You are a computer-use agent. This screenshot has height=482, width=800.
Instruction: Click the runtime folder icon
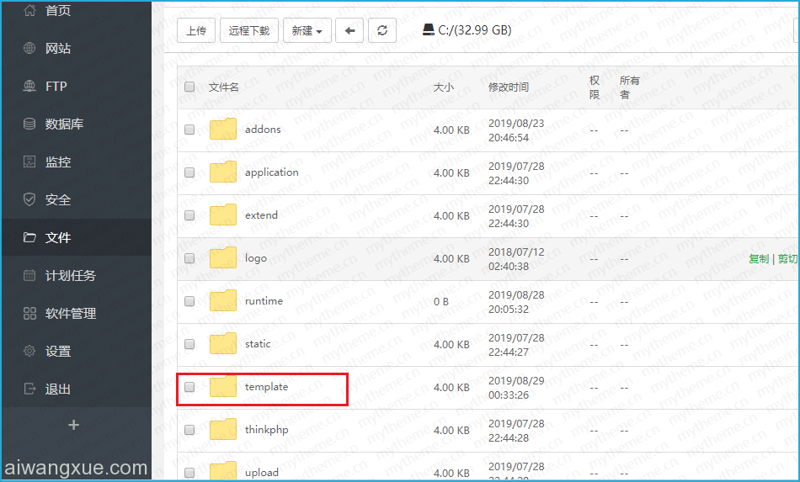(223, 300)
